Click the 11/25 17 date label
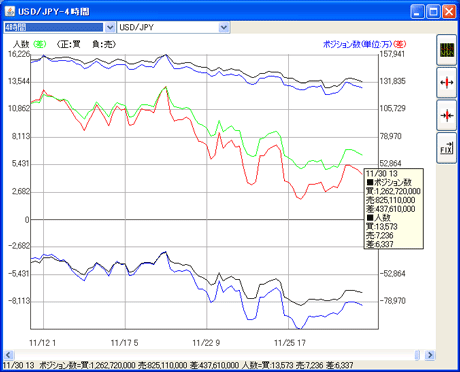The height and width of the screenshot is (372, 460). pos(290,343)
